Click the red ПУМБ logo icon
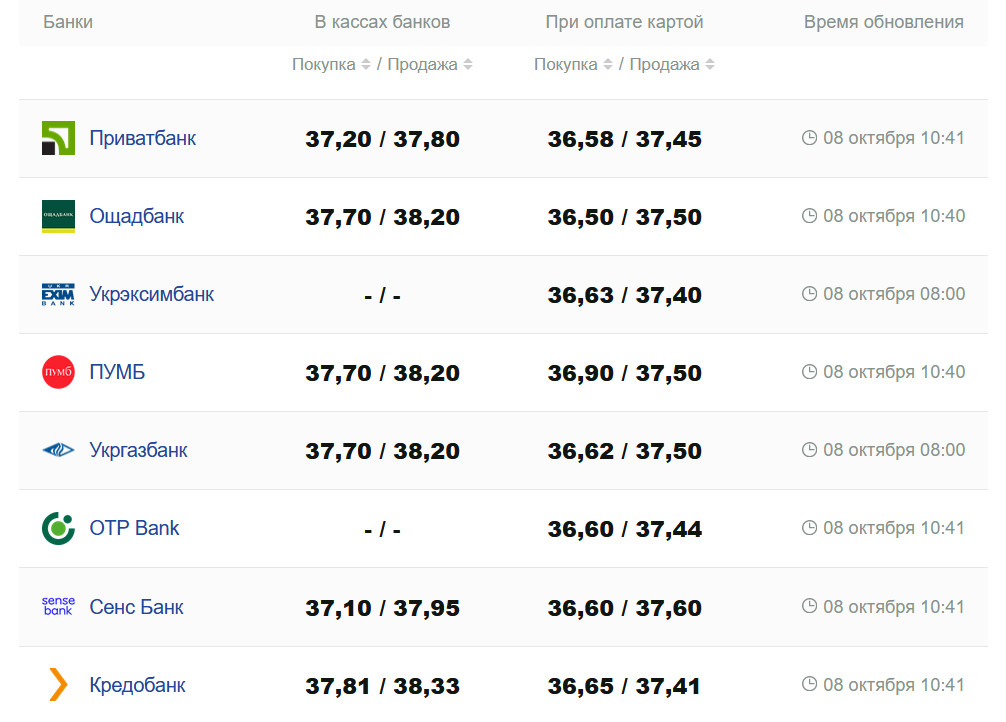1006x722 pixels. coord(58,372)
